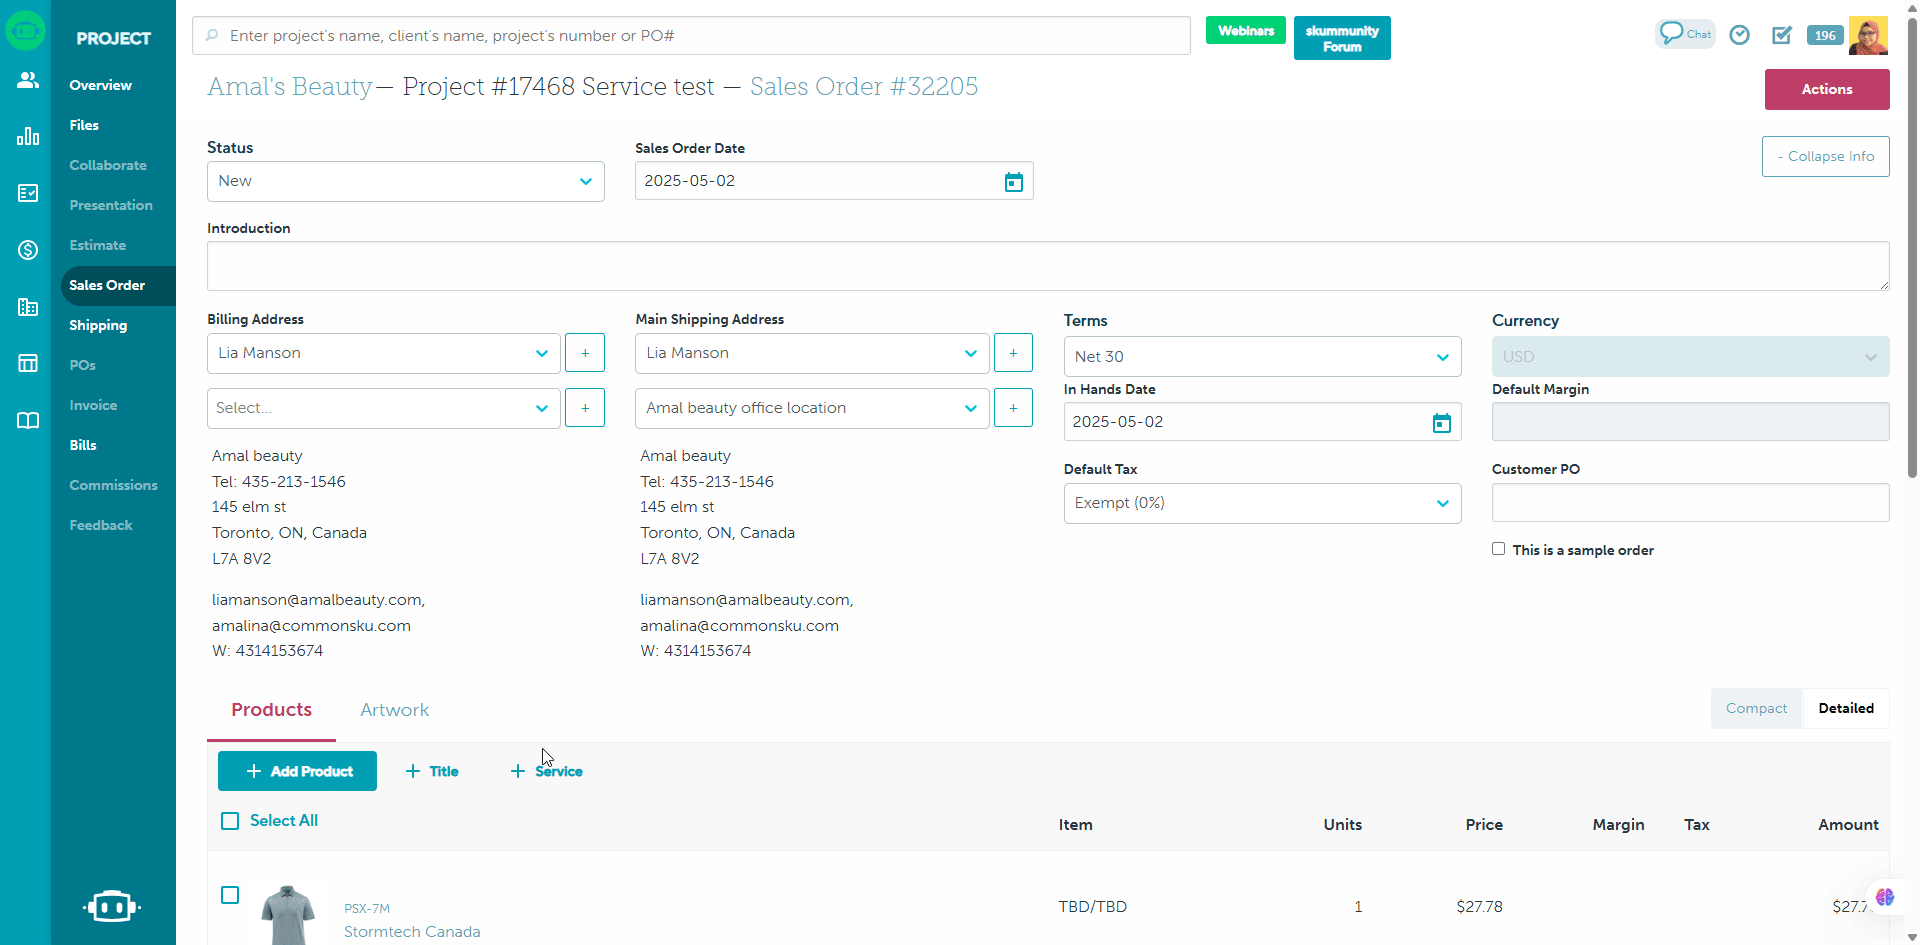
Task: Click into the Customer PO field
Action: point(1689,503)
